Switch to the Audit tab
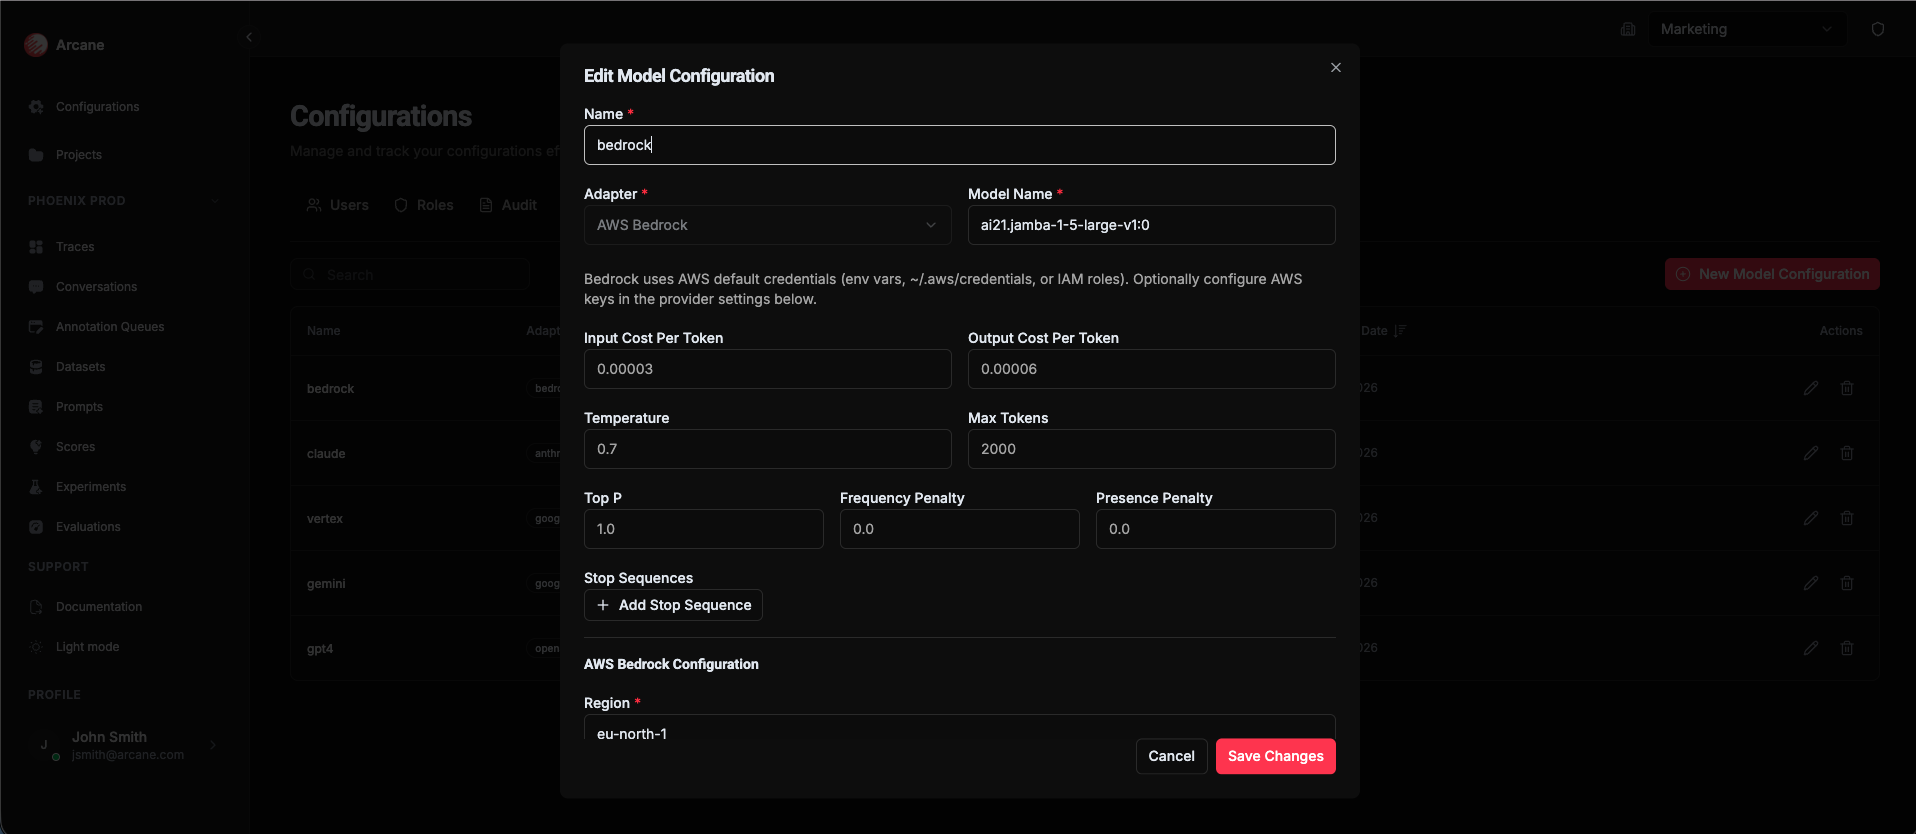The height and width of the screenshot is (834, 1916). (508, 205)
